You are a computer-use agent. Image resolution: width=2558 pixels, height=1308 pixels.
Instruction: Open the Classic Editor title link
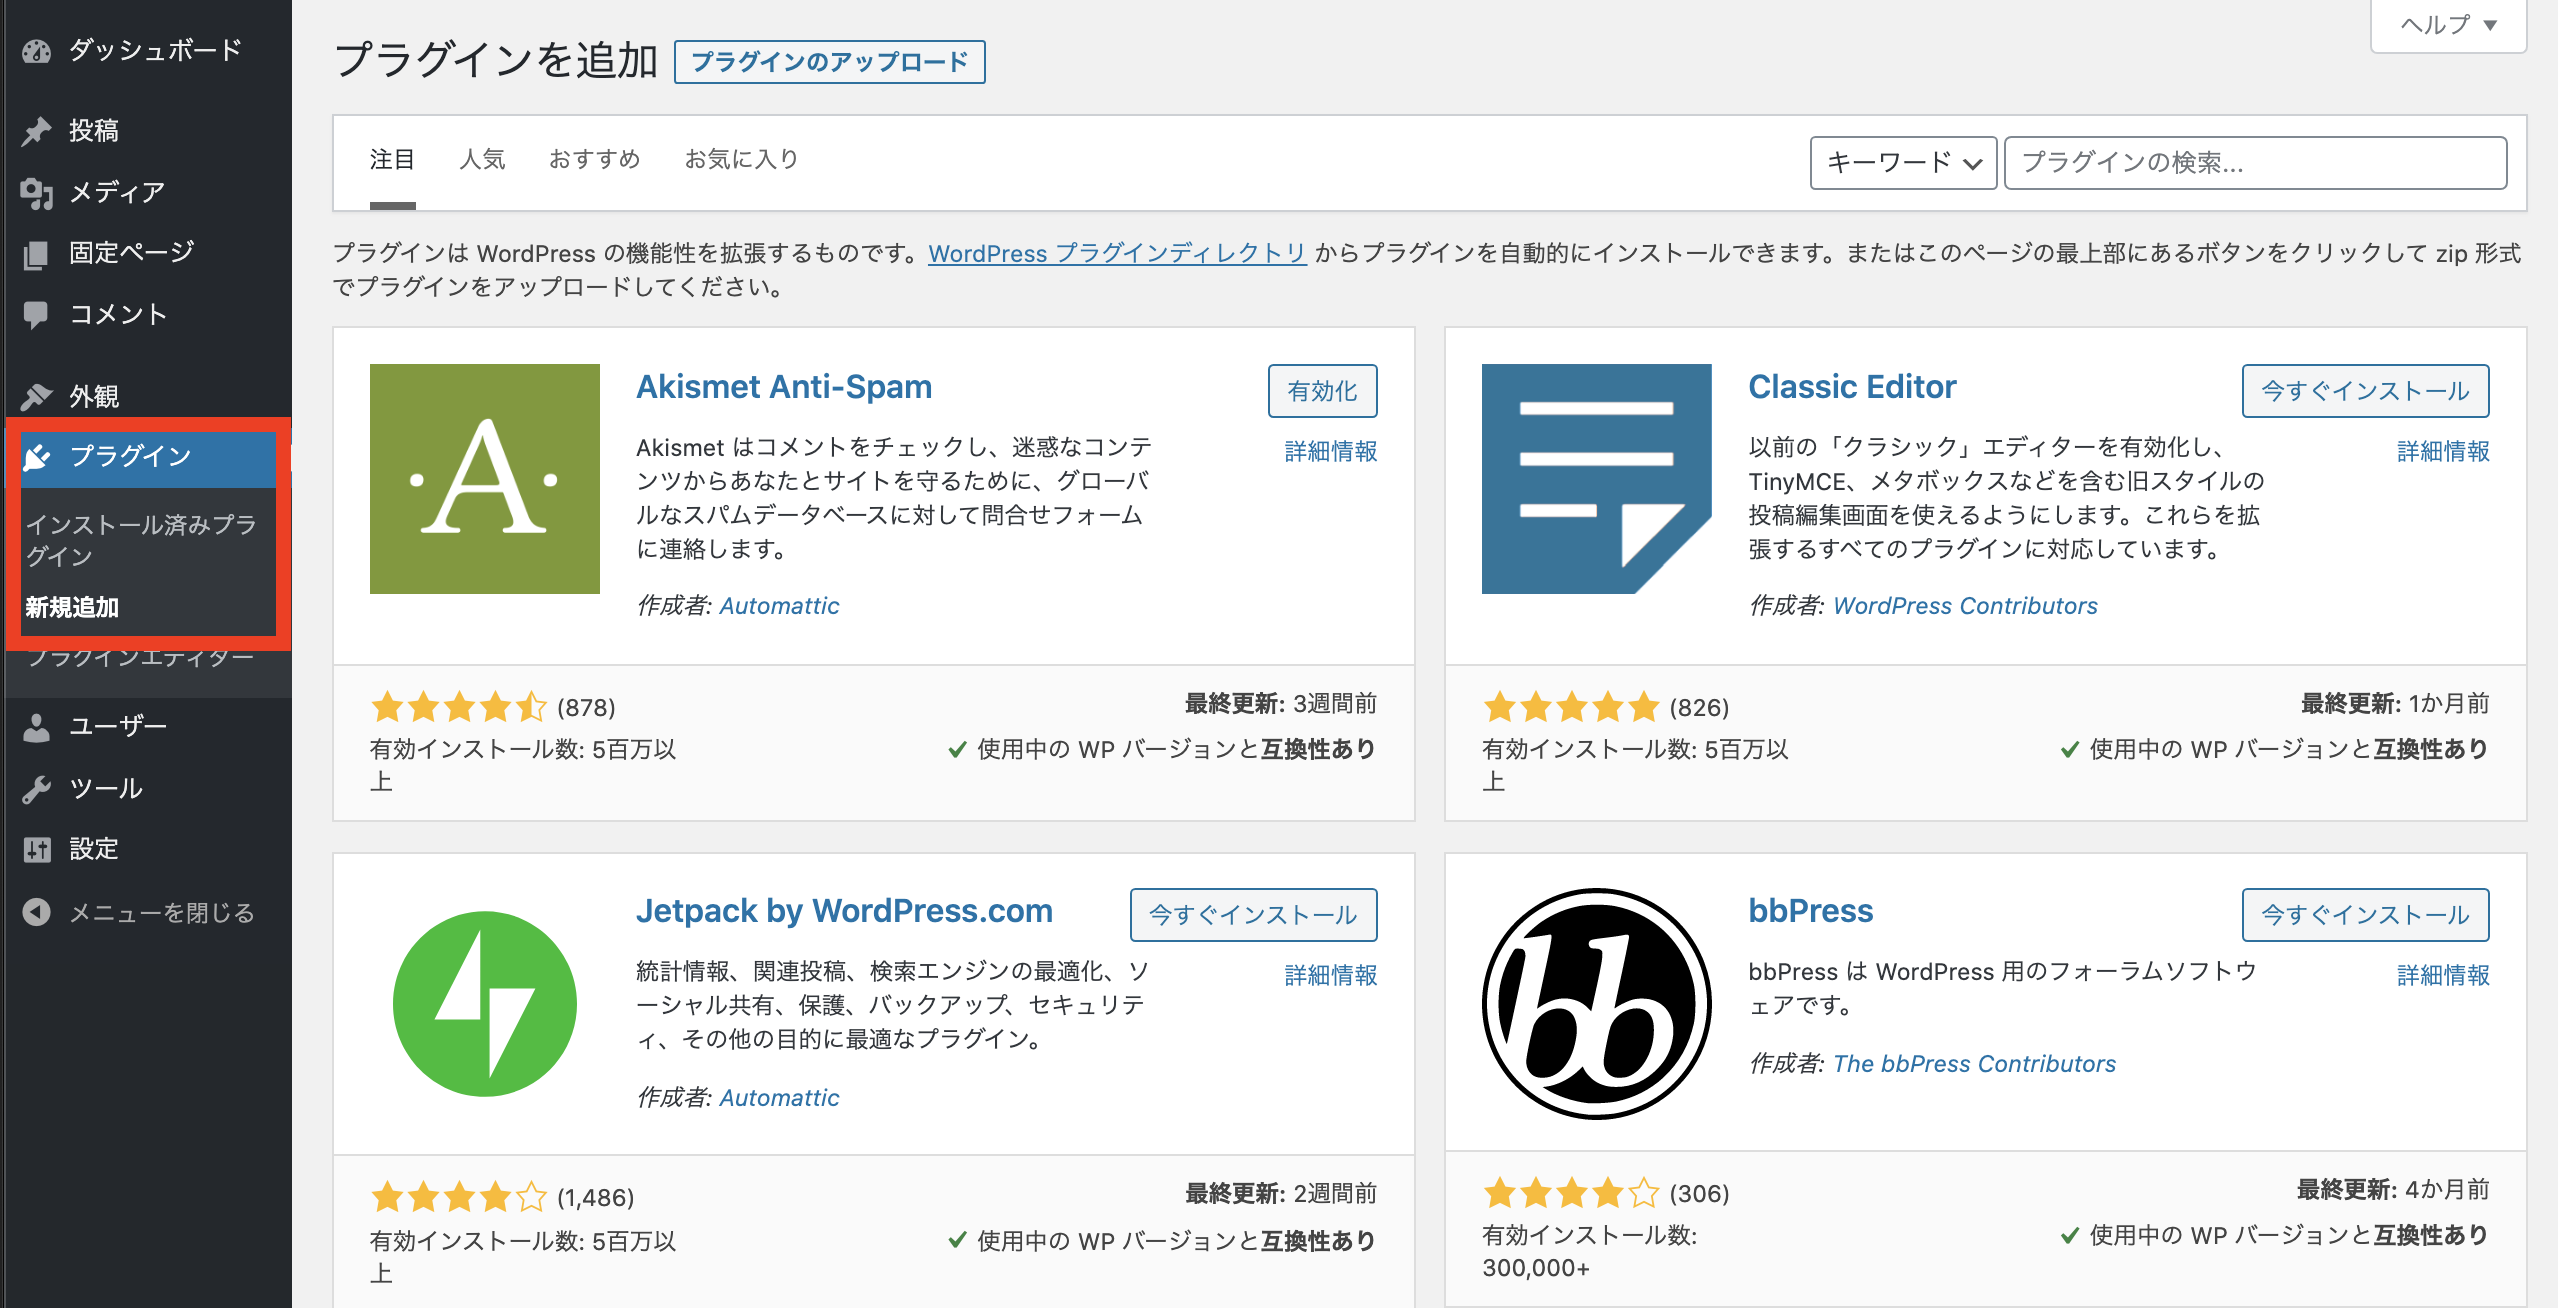point(1852,387)
